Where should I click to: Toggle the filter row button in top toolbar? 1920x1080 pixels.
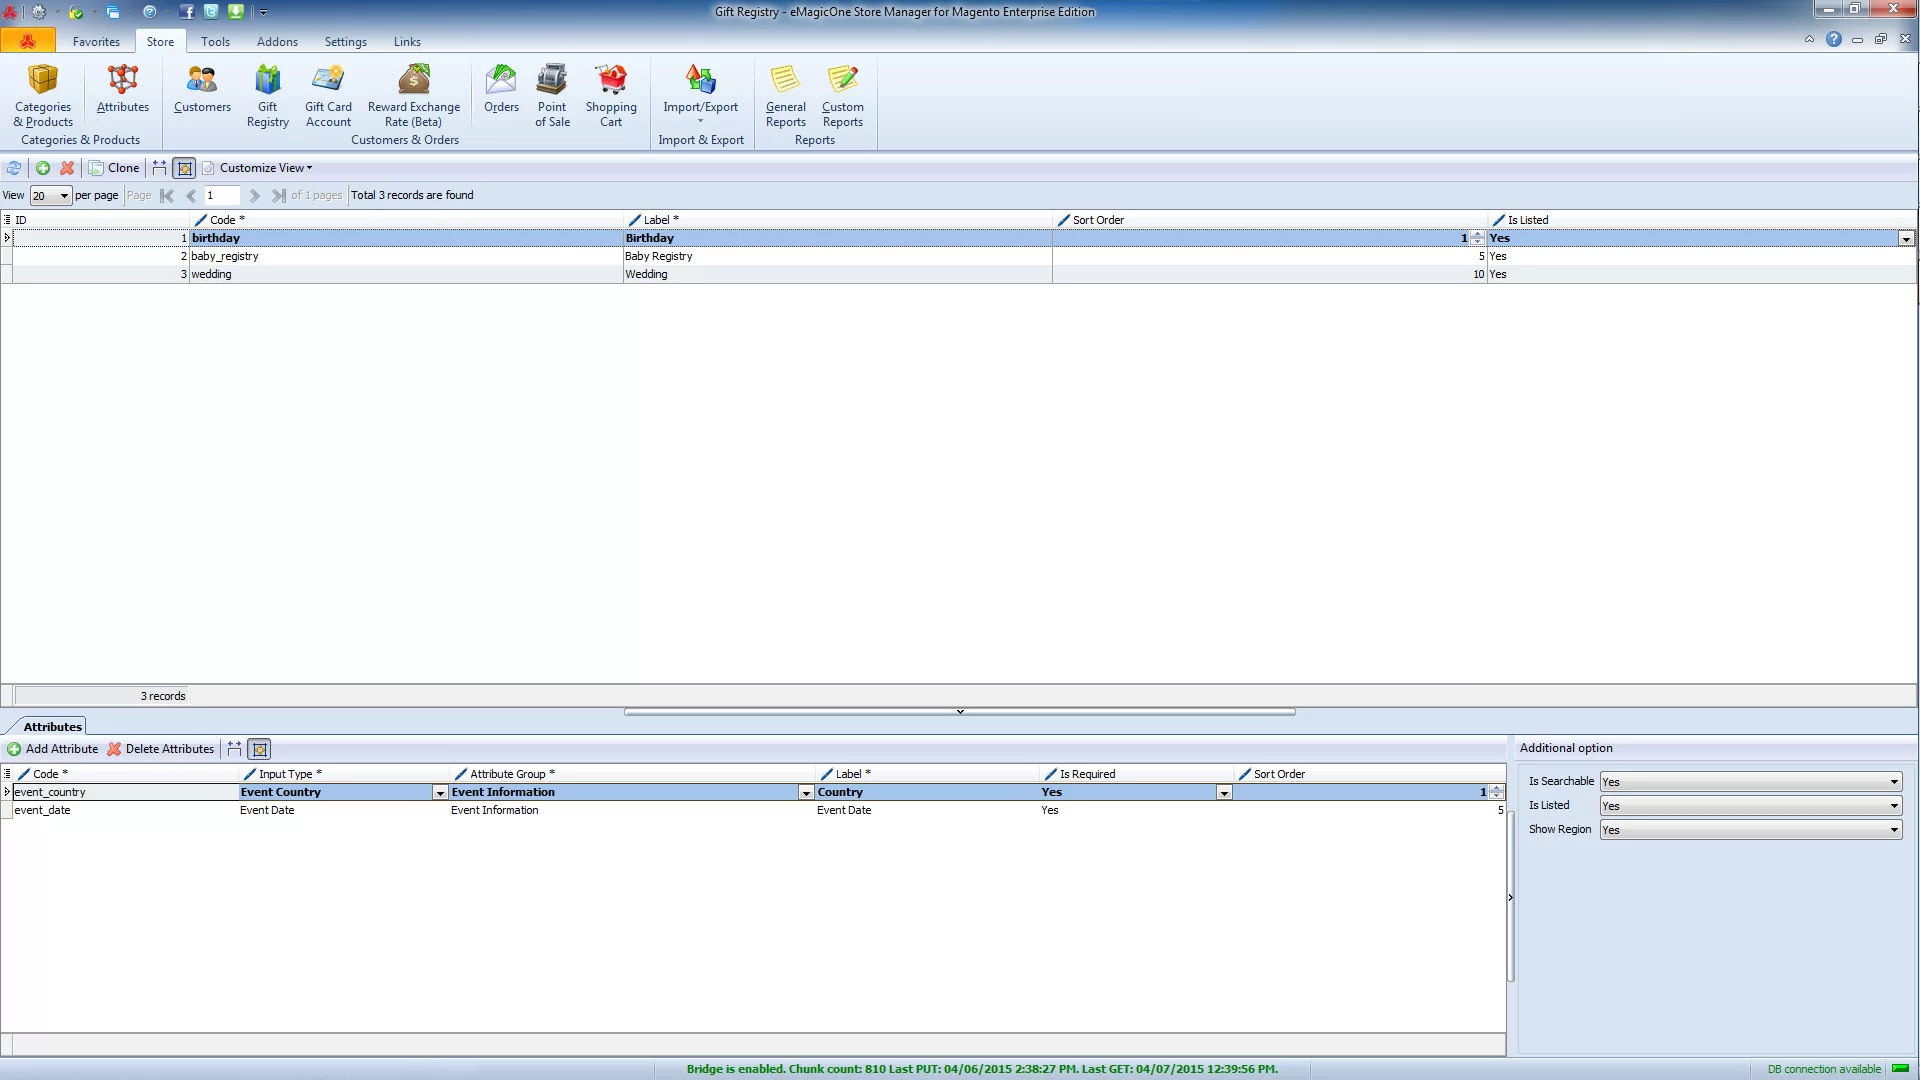(185, 168)
